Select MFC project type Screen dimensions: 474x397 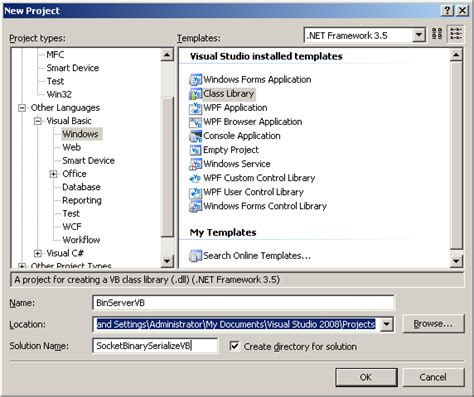[55, 55]
